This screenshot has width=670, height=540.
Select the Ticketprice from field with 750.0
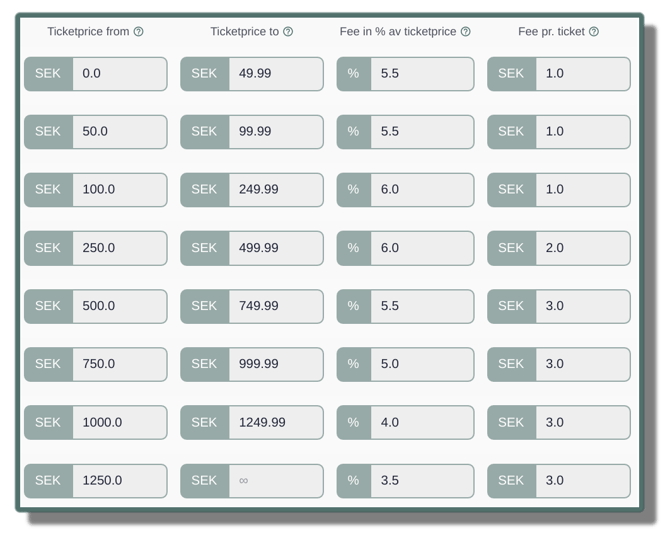tap(118, 364)
